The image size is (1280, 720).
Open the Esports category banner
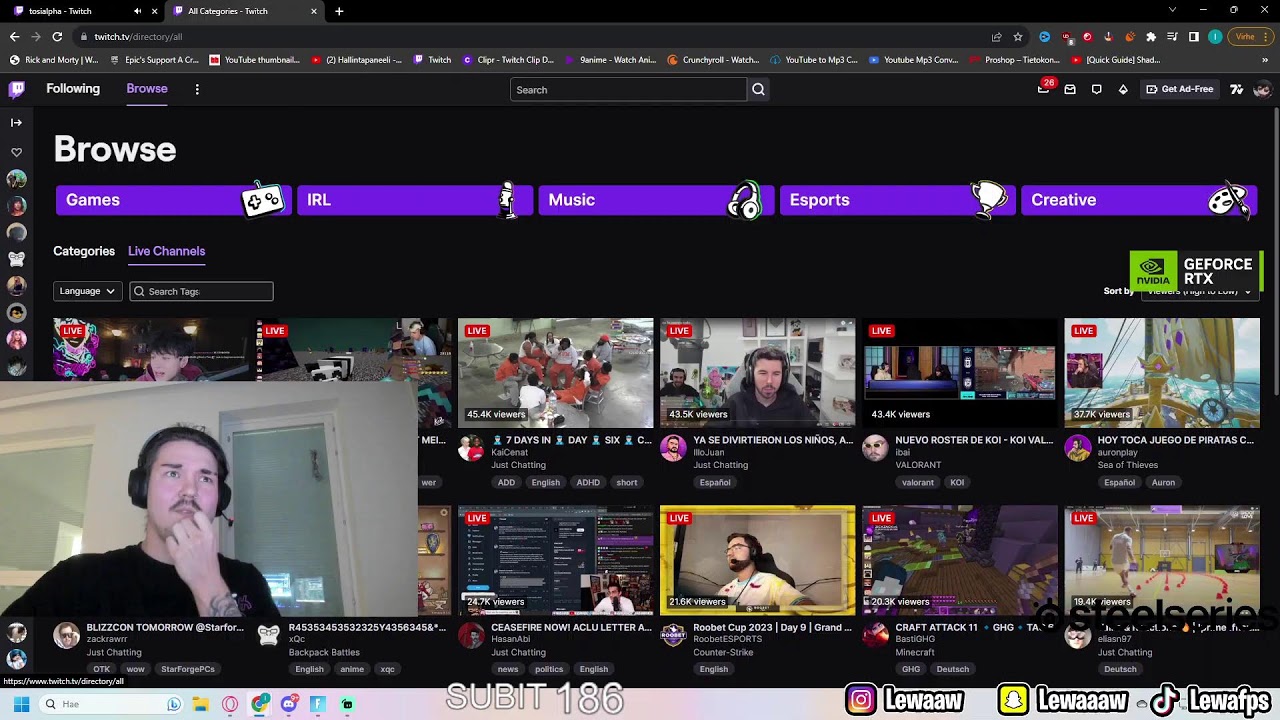[x=897, y=200]
